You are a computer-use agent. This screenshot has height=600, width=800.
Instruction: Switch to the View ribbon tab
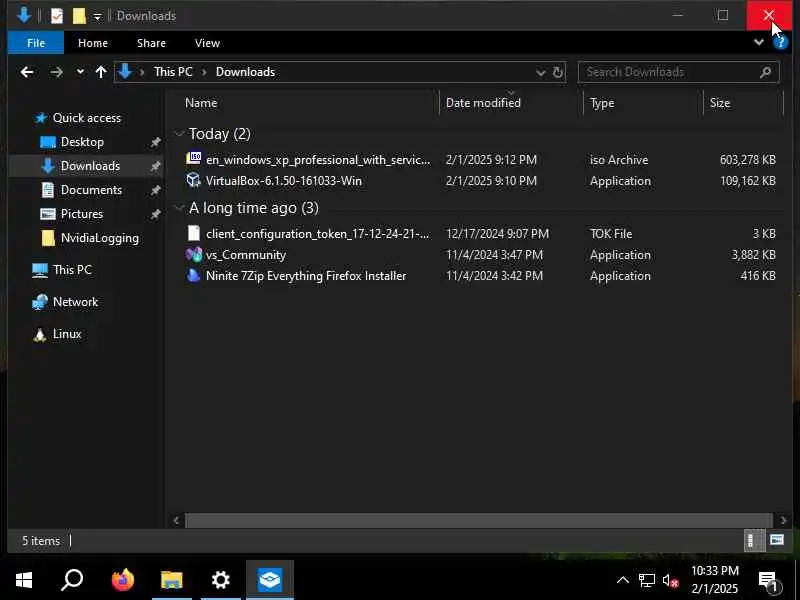[x=207, y=43]
